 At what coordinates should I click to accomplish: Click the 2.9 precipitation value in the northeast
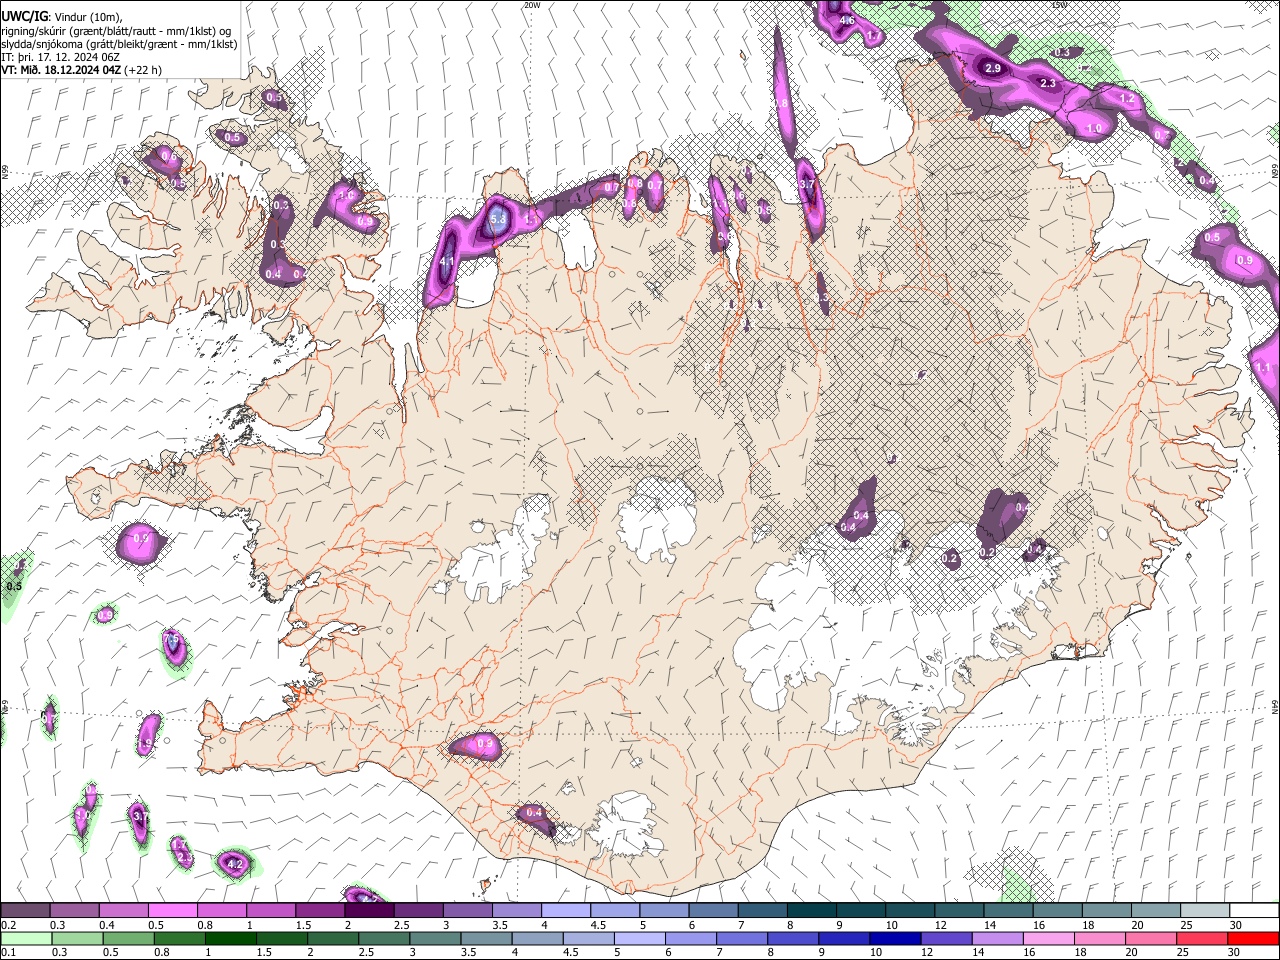pos(993,68)
